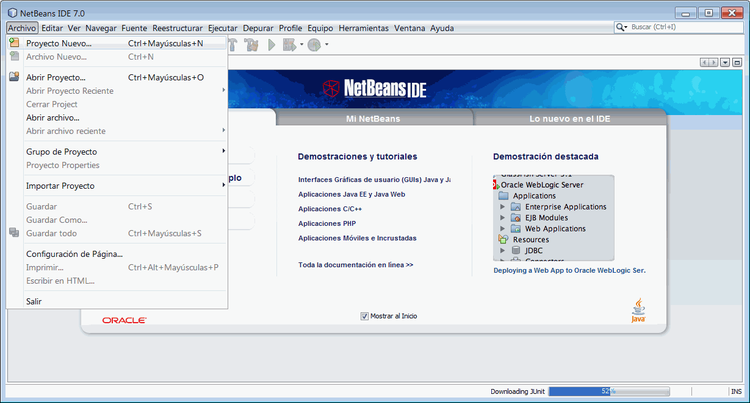Click the magnifier icon in search box
750x403 pixels.
click(x=620, y=27)
